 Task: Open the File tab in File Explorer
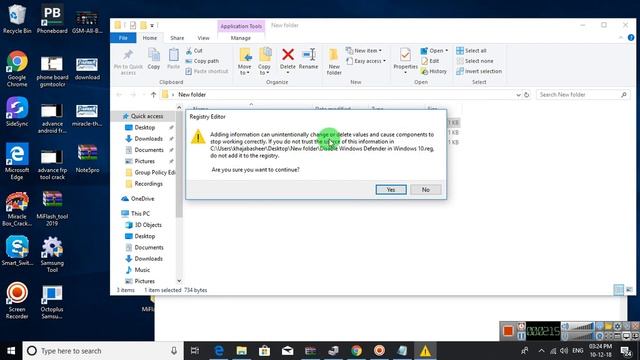pyautogui.click(x=123, y=38)
